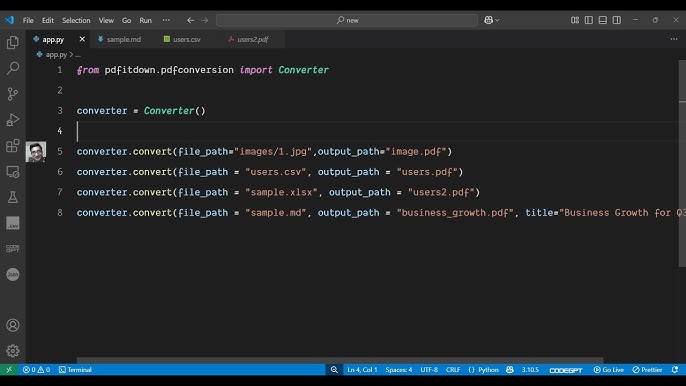Image resolution: width=686 pixels, height=386 pixels.
Task: Open the Manage gear settings
Action: click(13, 351)
